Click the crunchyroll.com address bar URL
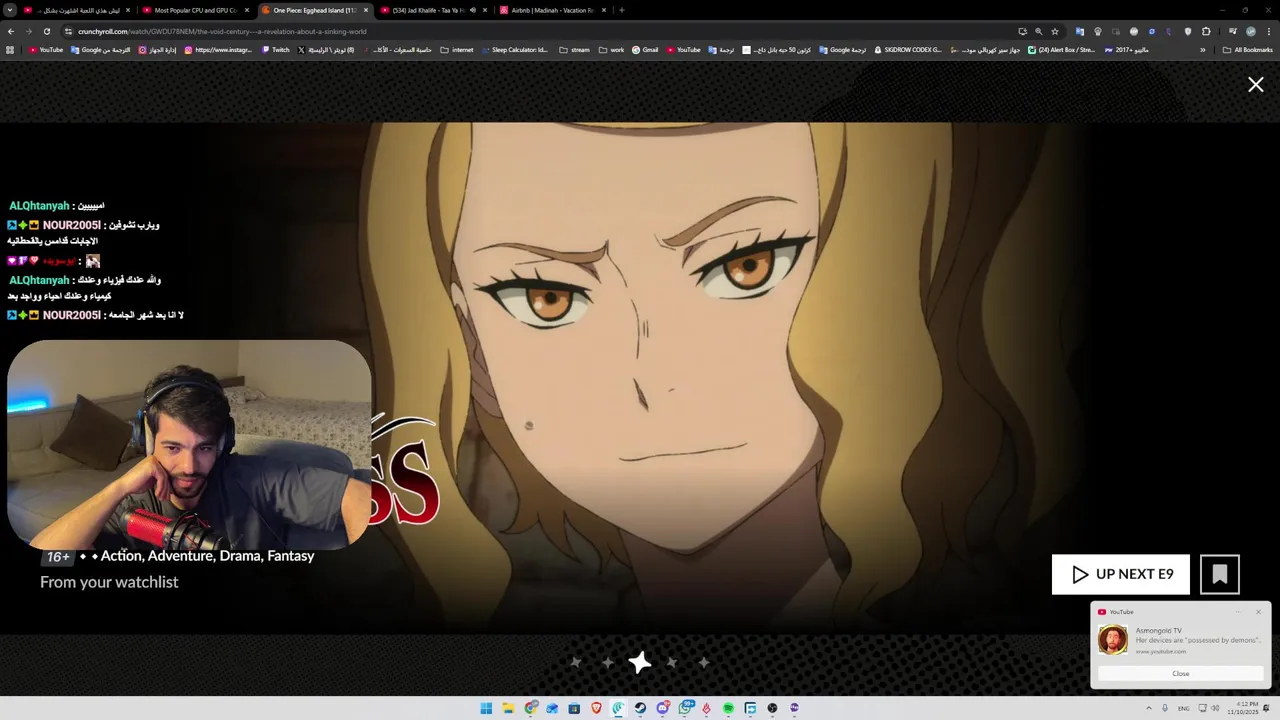Image resolution: width=1280 pixels, height=720 pixels. tap(222, 31)
